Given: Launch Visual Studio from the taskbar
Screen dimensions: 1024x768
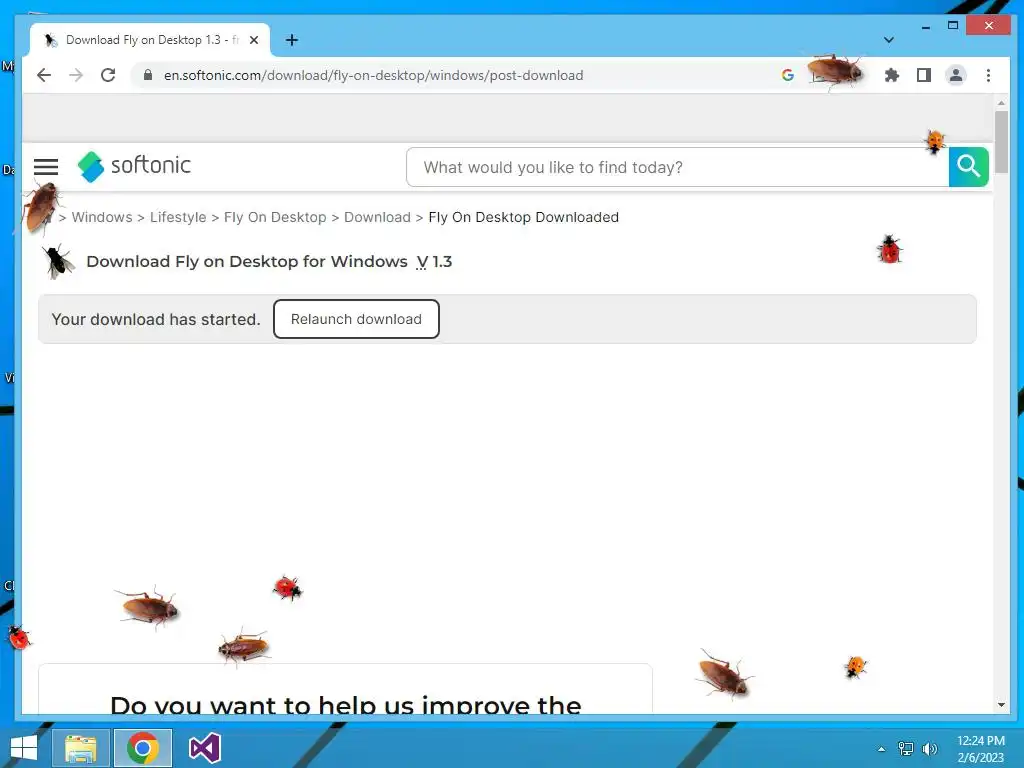Looking at the screenshot, I should 204,748.
